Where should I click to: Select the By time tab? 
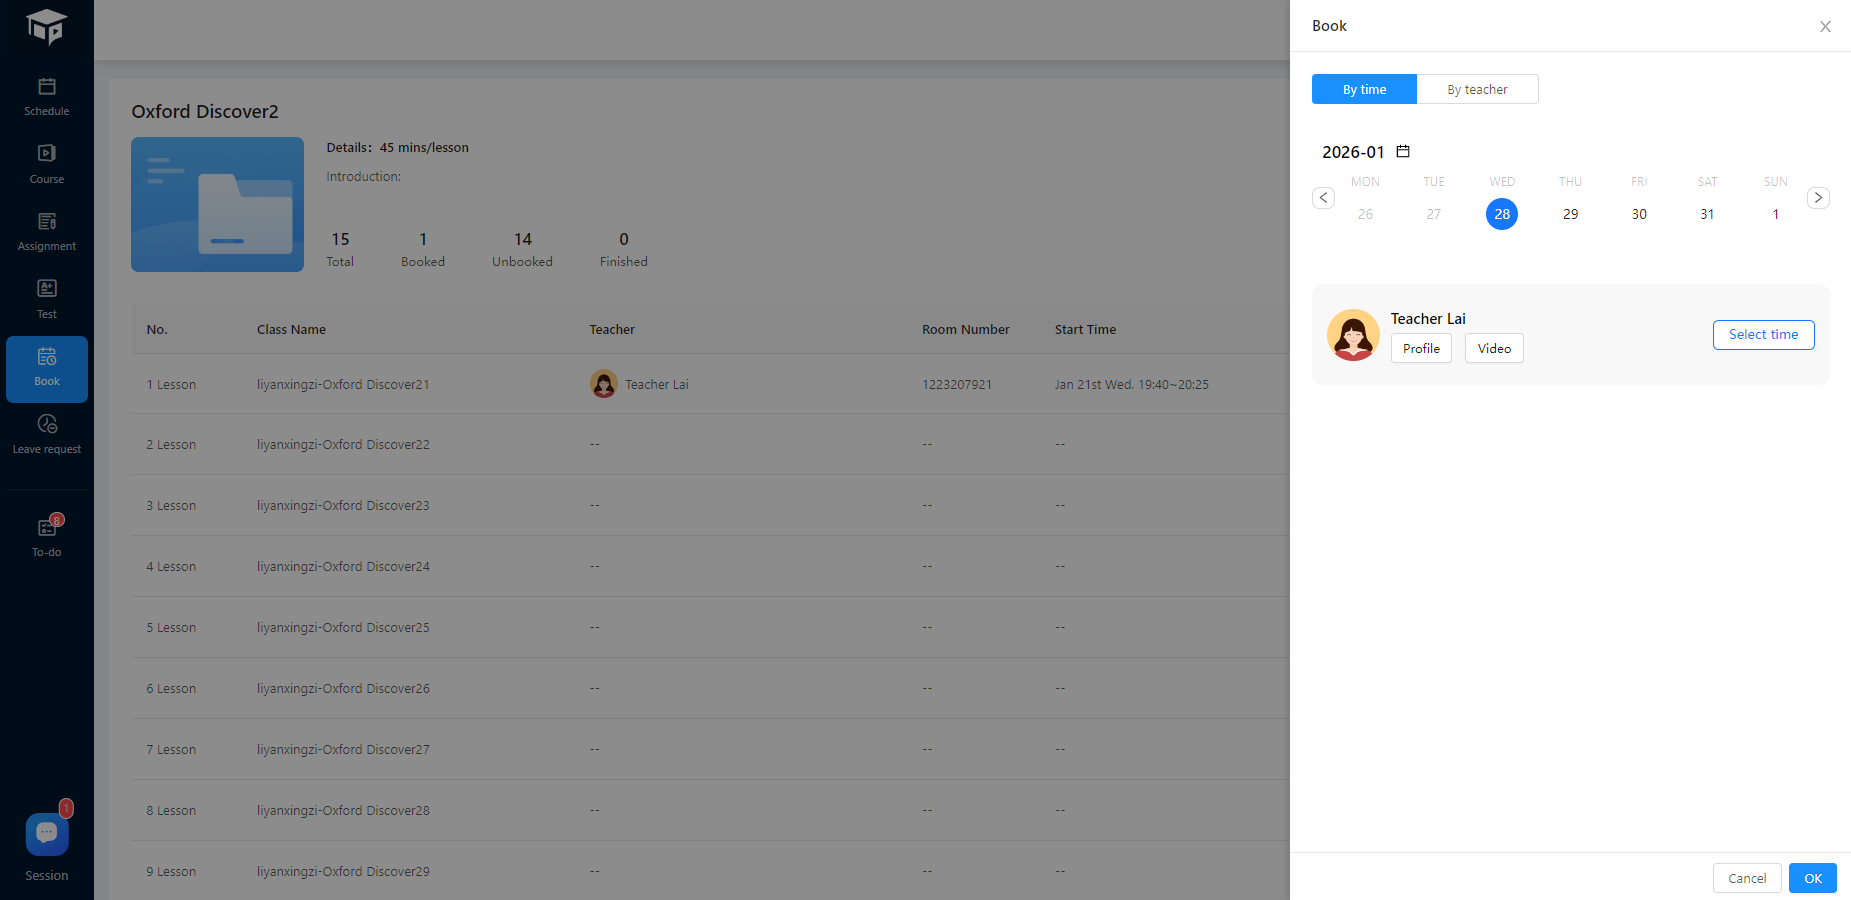click(1364, 89)
